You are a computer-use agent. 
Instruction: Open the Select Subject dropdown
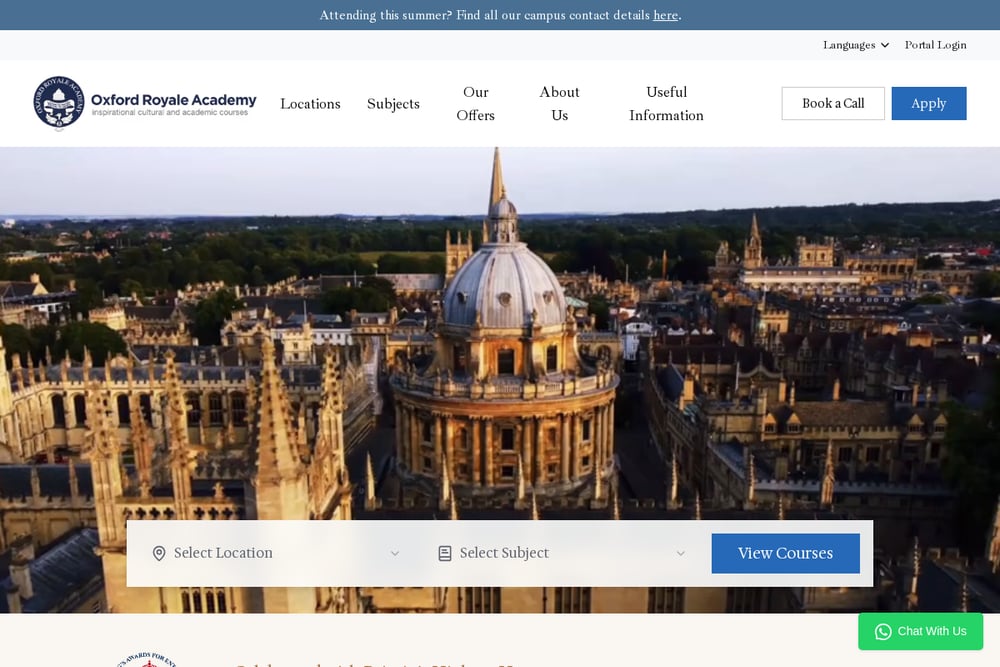coord(562,553)
